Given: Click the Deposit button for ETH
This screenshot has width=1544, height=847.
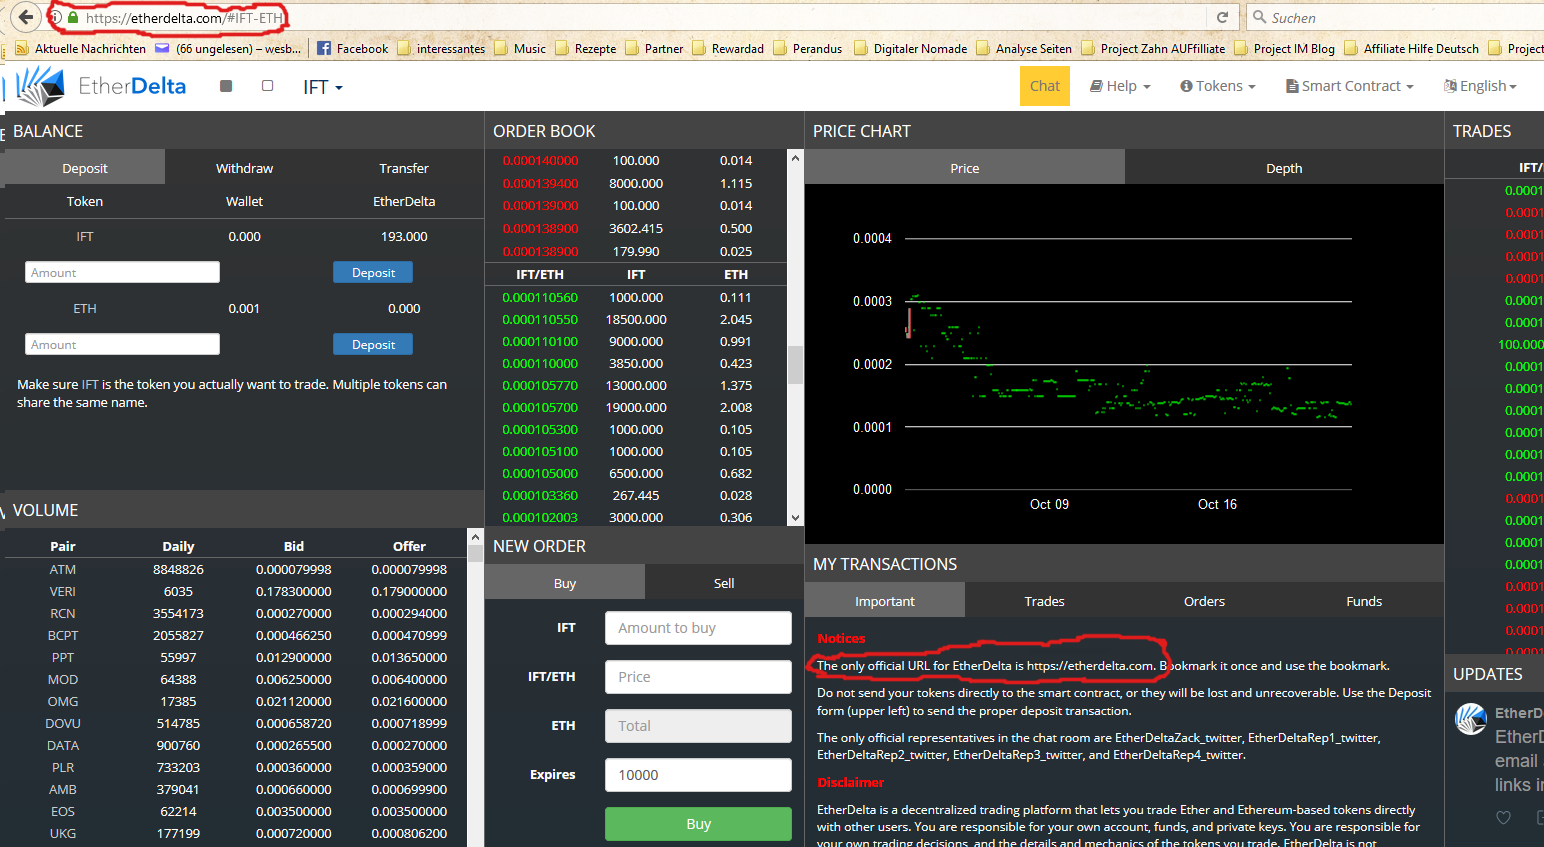Looking at the screenshot, I should (373, 344).
